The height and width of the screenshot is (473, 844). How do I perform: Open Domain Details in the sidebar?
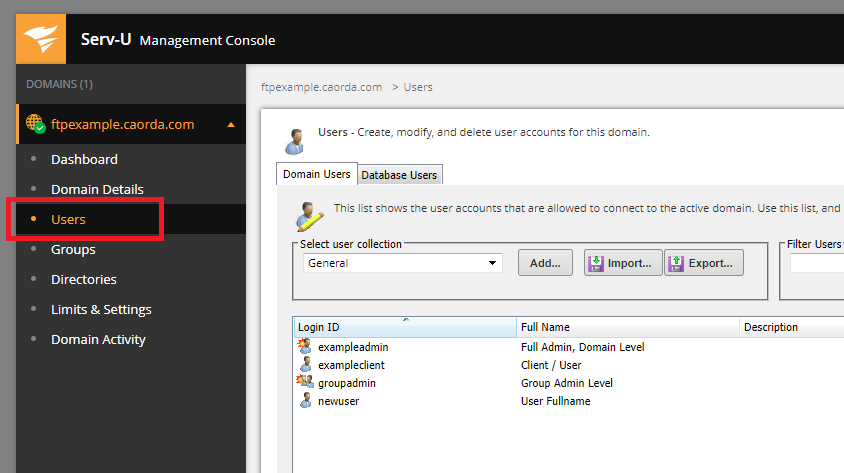97,189
